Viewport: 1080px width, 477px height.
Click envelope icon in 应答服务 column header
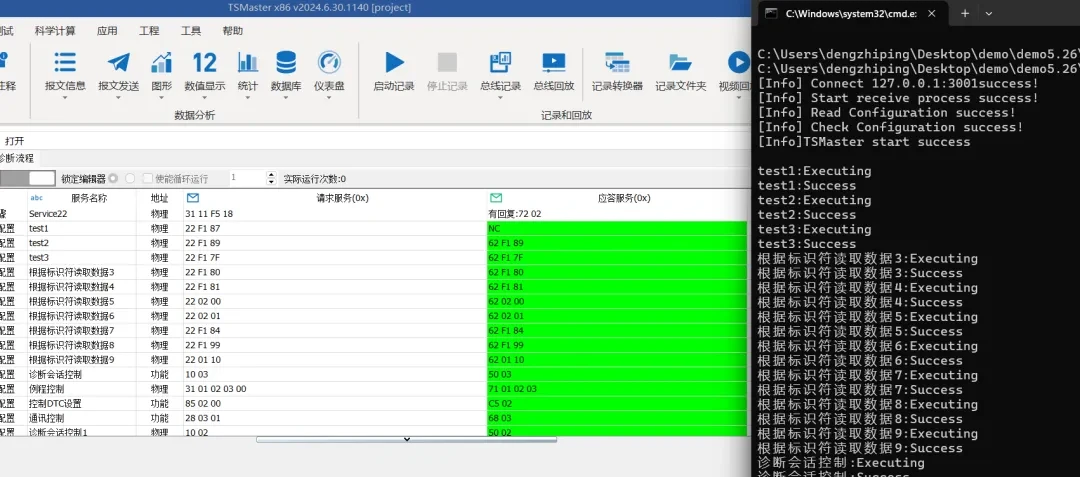(x=496, y=198)
